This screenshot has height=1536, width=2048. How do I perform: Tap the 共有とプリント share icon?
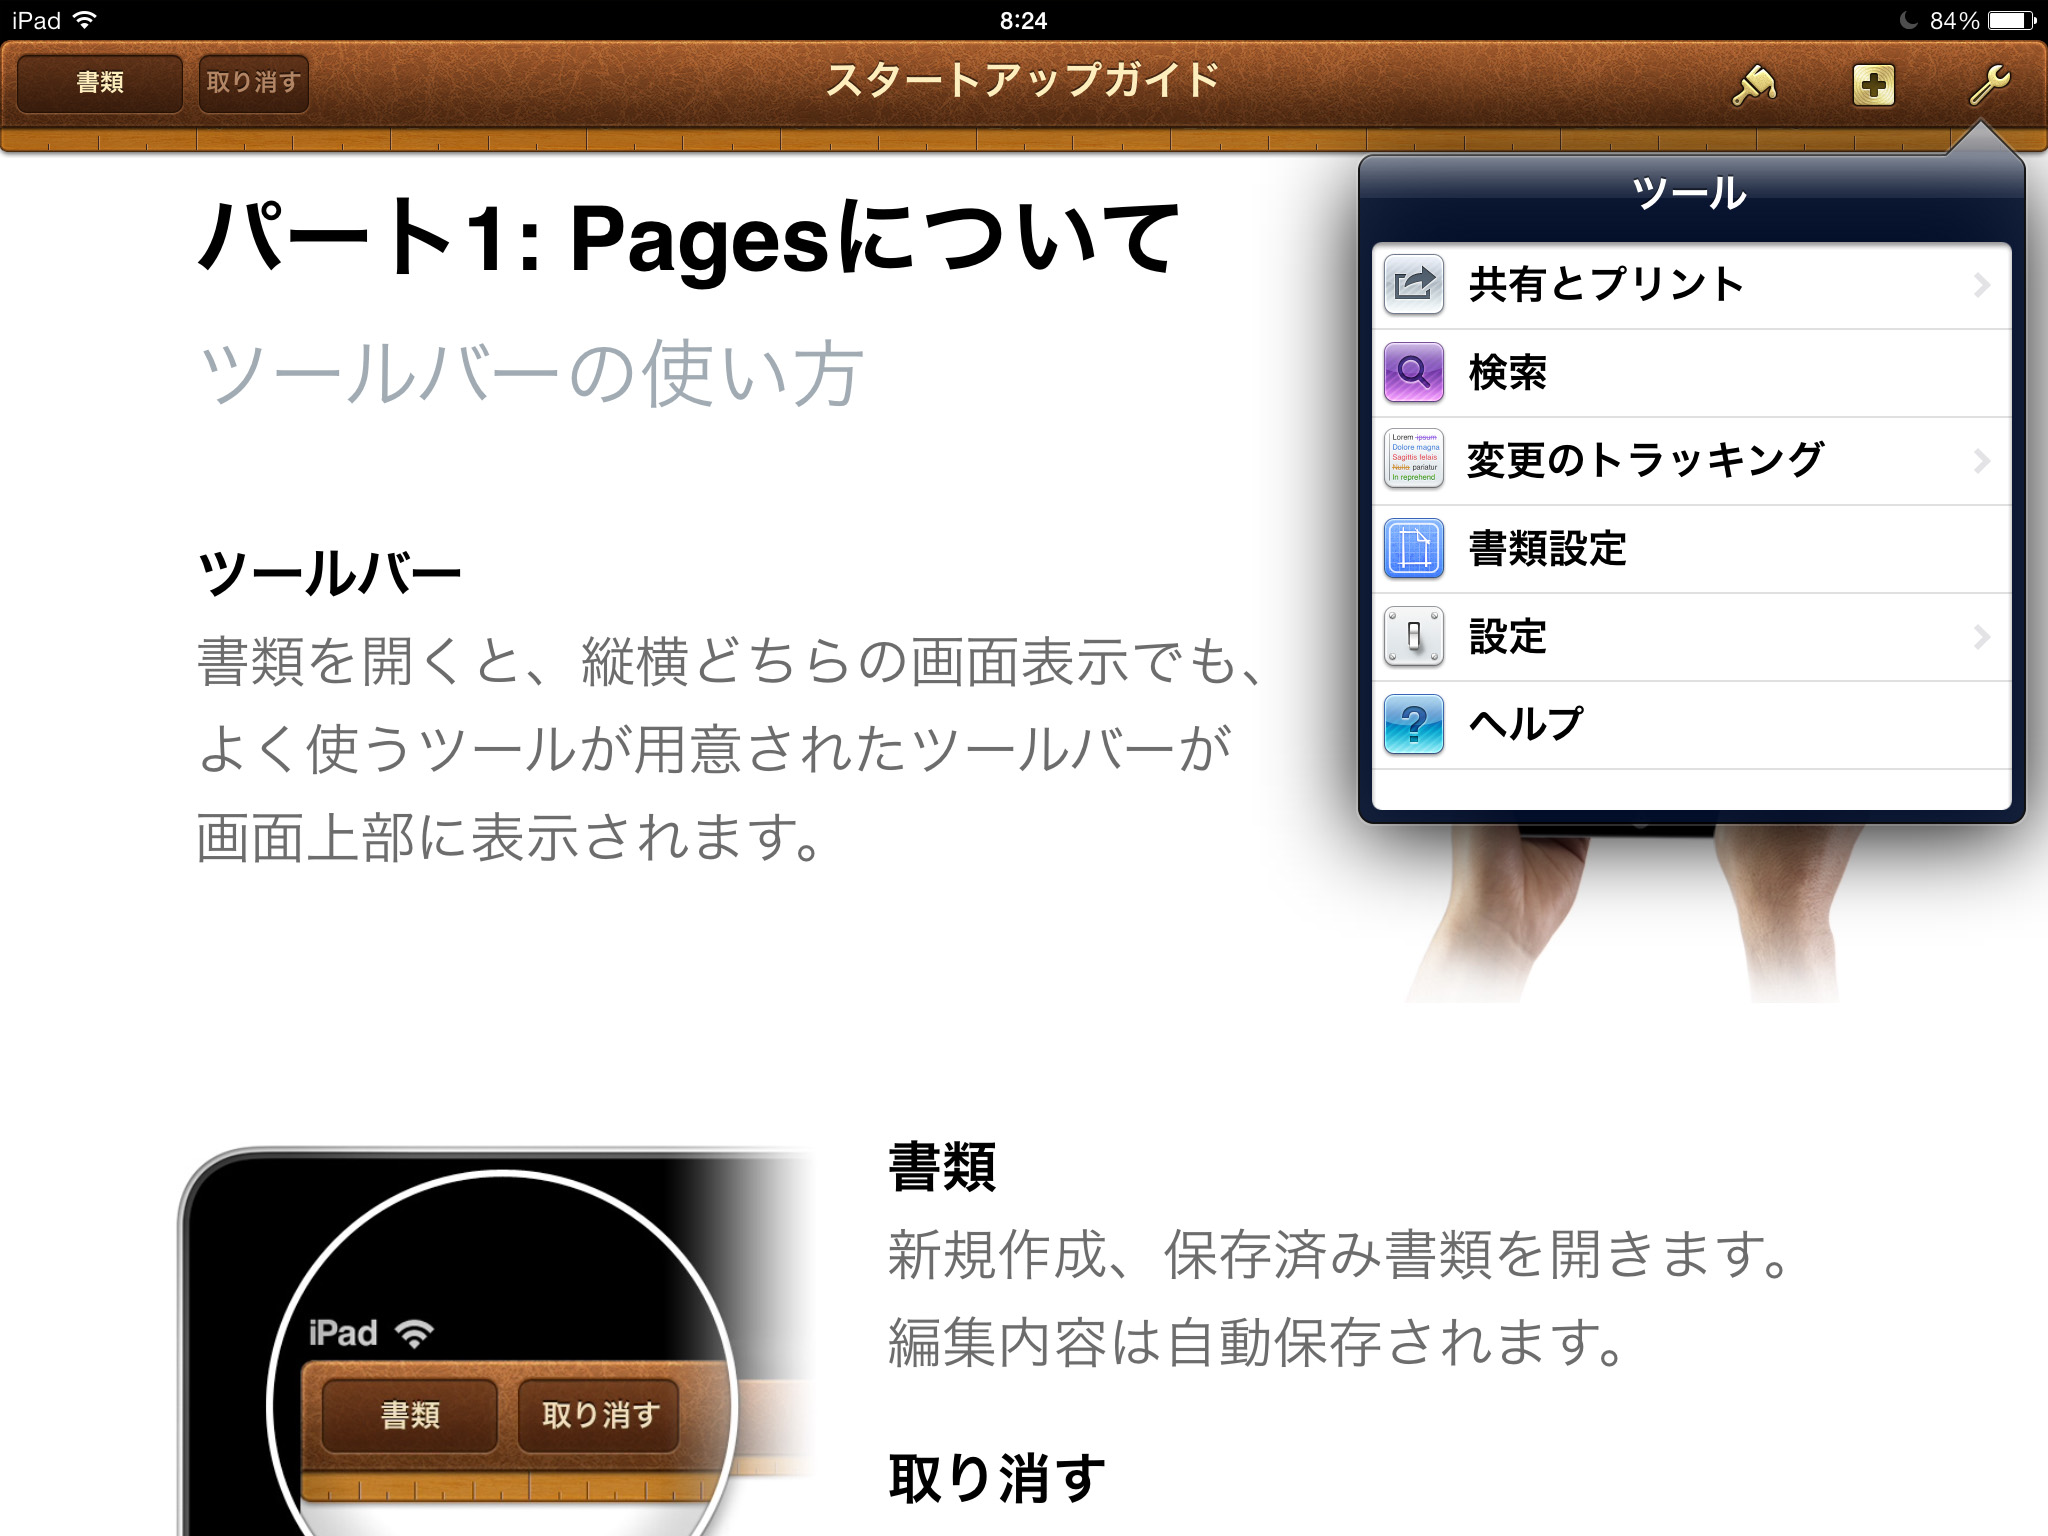tap(1413, 285)
